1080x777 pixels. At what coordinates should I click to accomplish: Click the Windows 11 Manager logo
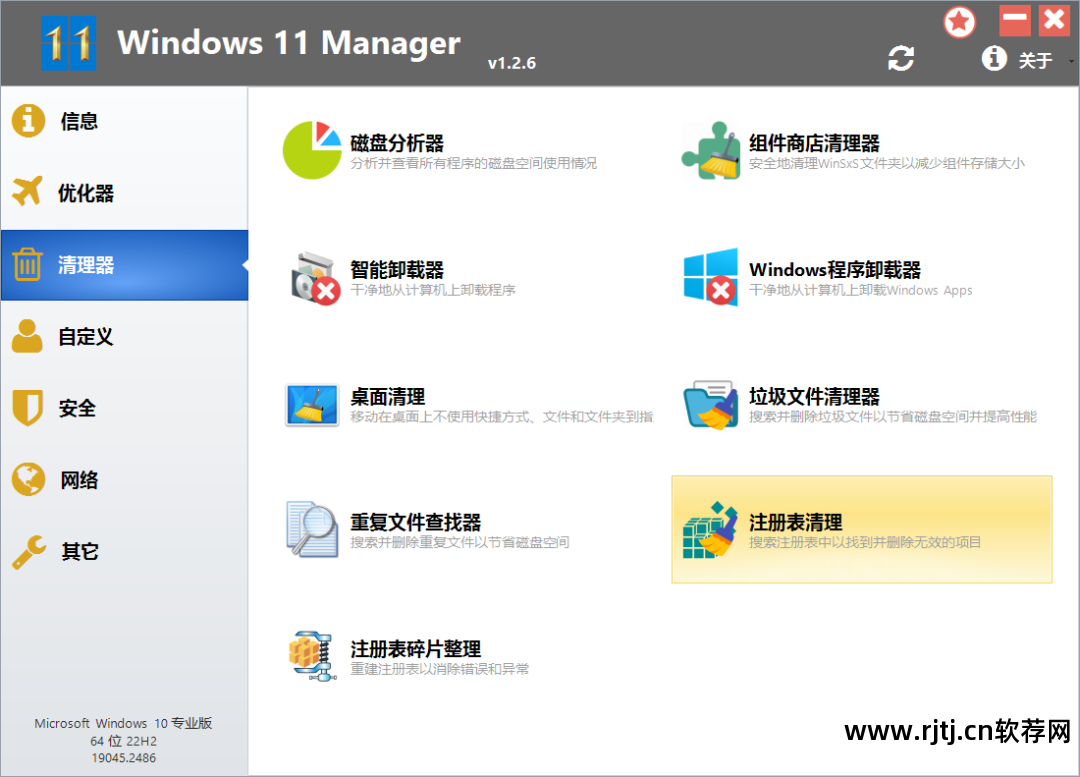68,43
